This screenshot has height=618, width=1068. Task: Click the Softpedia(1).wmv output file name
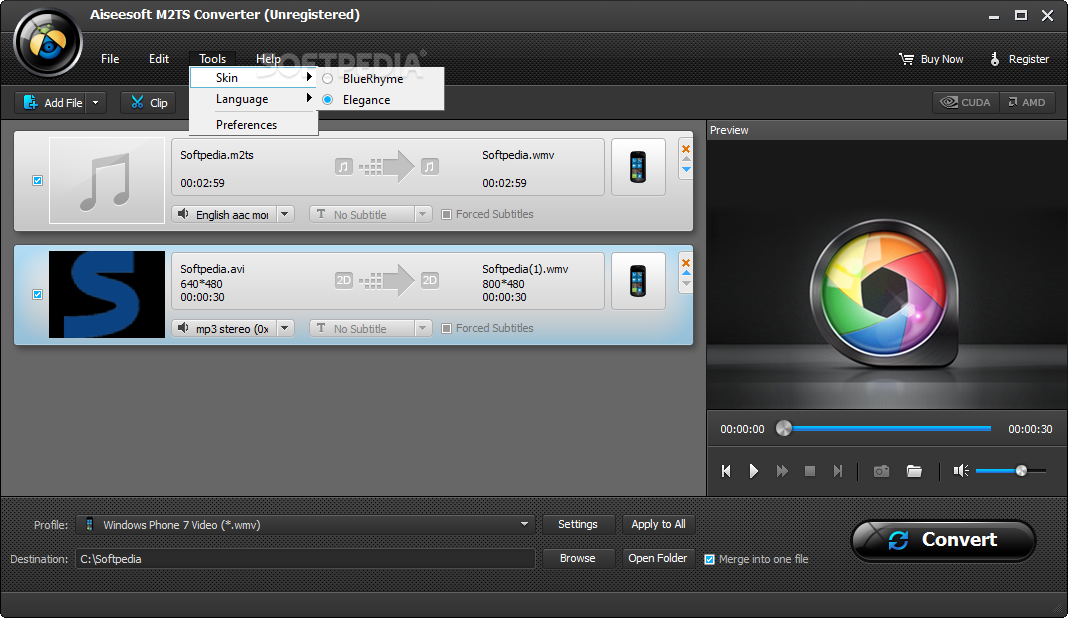pyautogui.click(x=525, y=269)
